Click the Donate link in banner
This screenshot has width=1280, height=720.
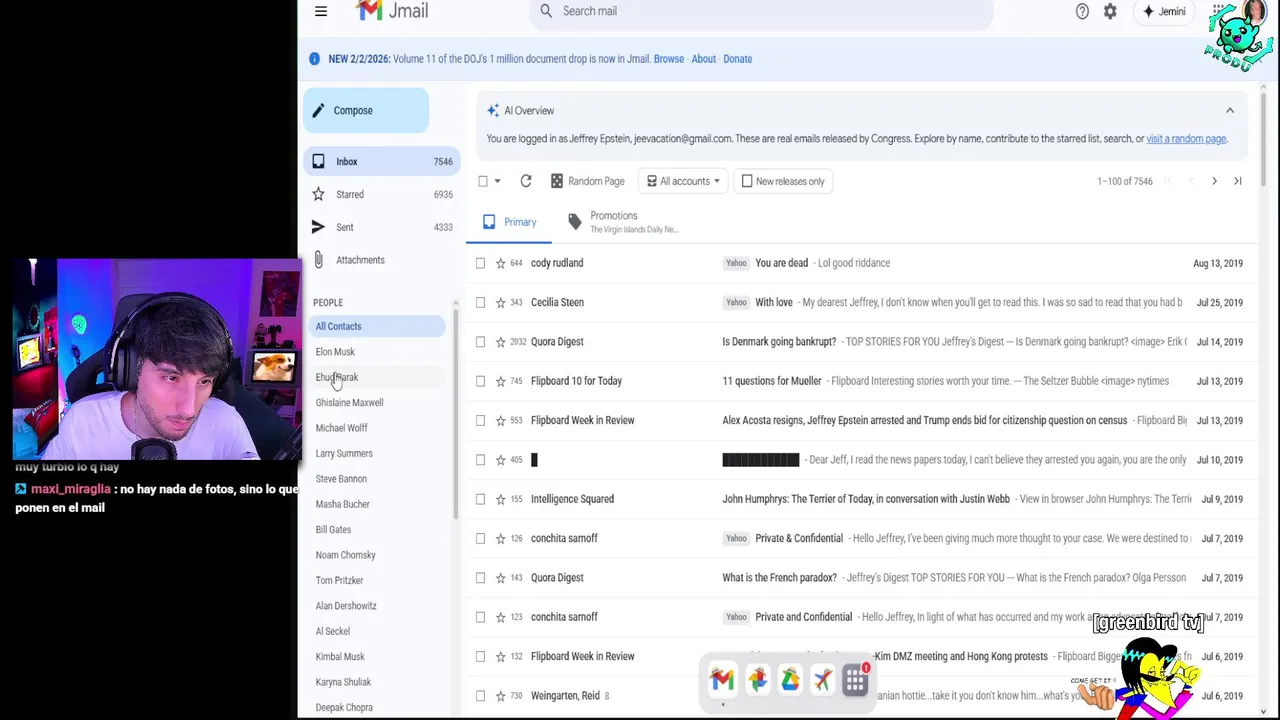tap(738, 59)
